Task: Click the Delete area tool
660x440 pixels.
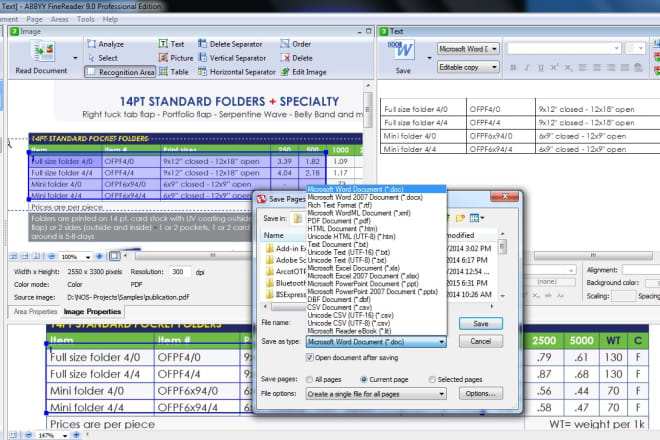Action: tap(297, 58)
